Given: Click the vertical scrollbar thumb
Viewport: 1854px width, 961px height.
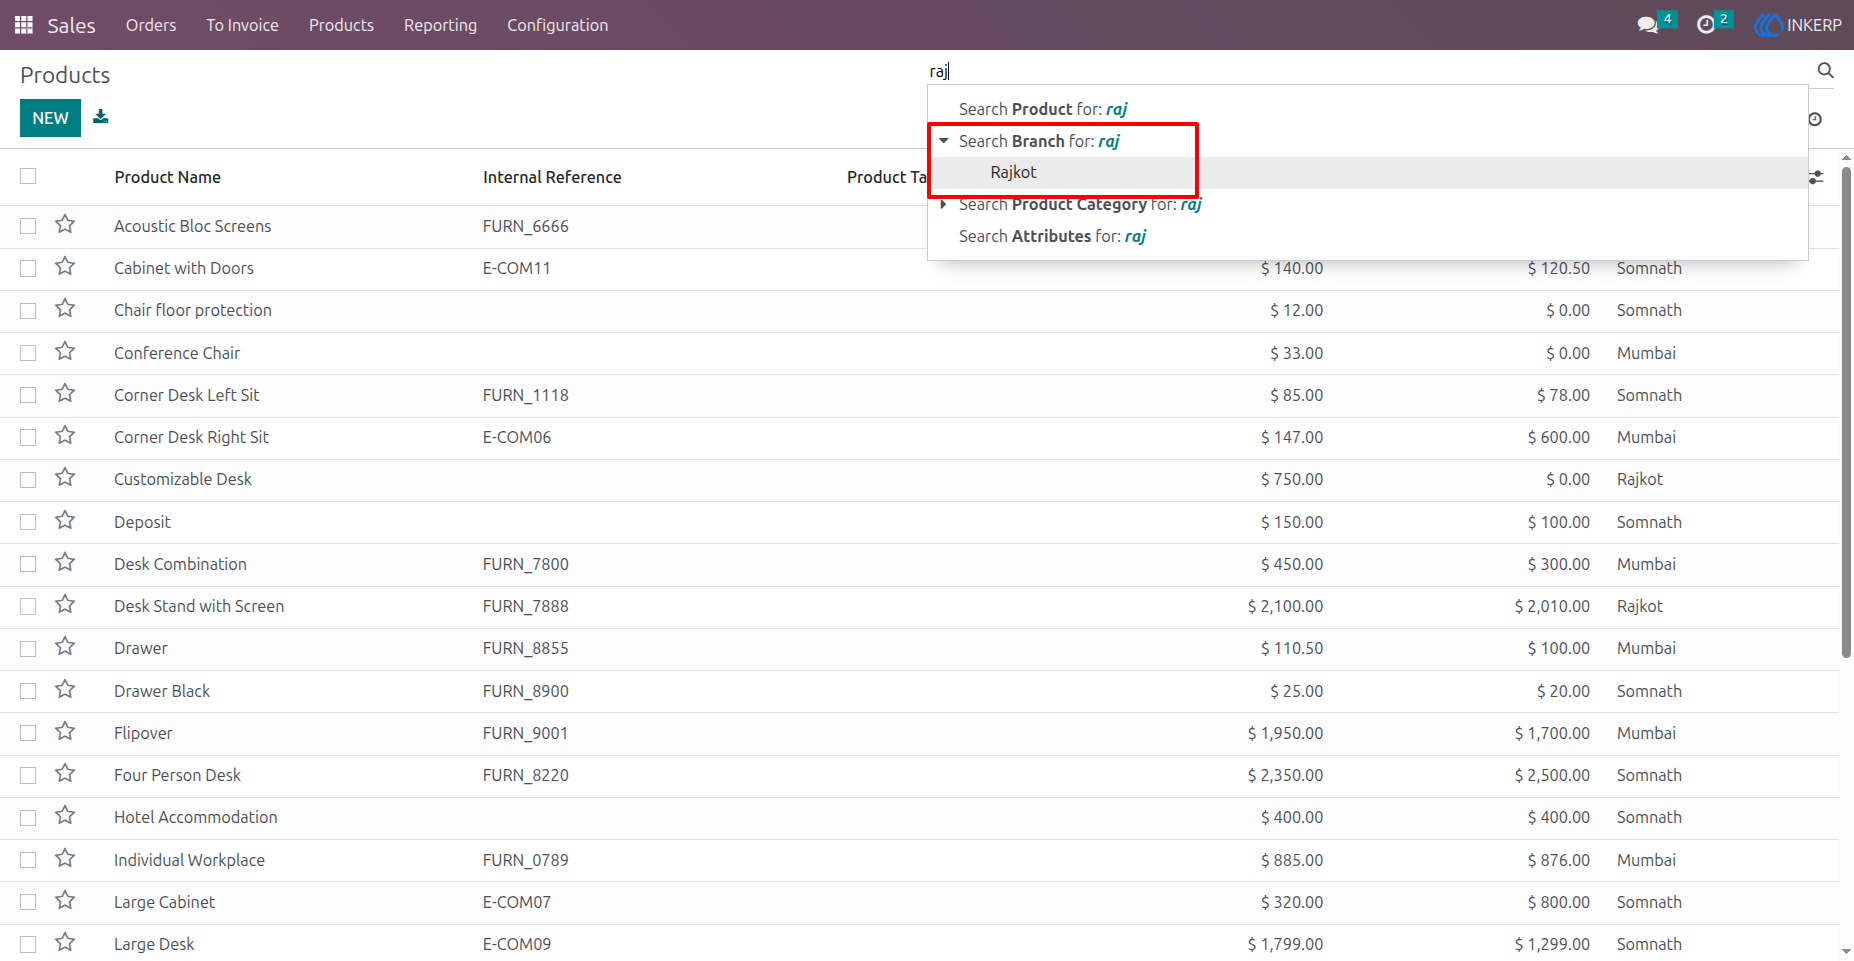Looking at the screenshot, I should (x=1846, y=412).
